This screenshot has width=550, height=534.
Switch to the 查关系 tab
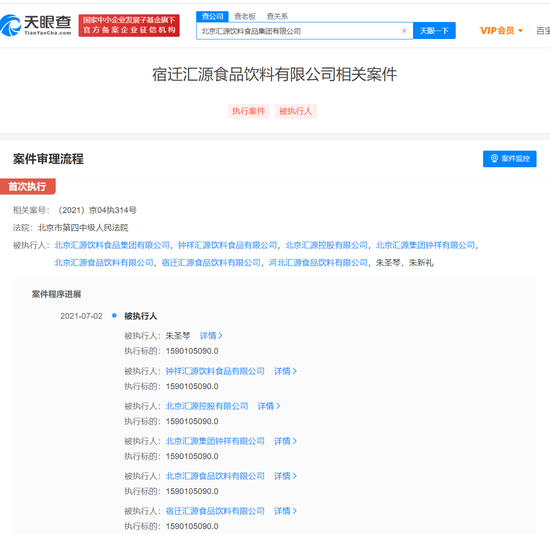click(x=277, y=16)
